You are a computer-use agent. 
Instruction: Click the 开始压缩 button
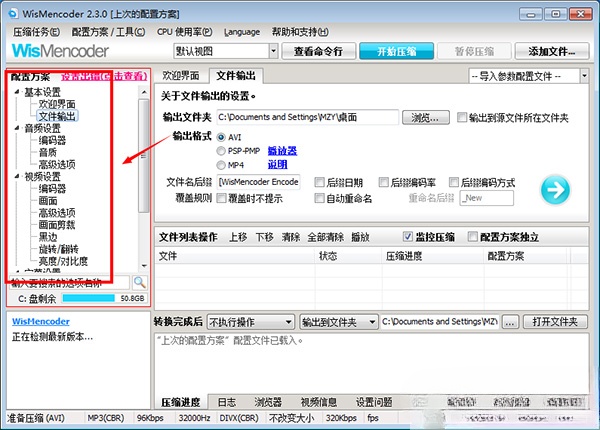coord(396,51)
